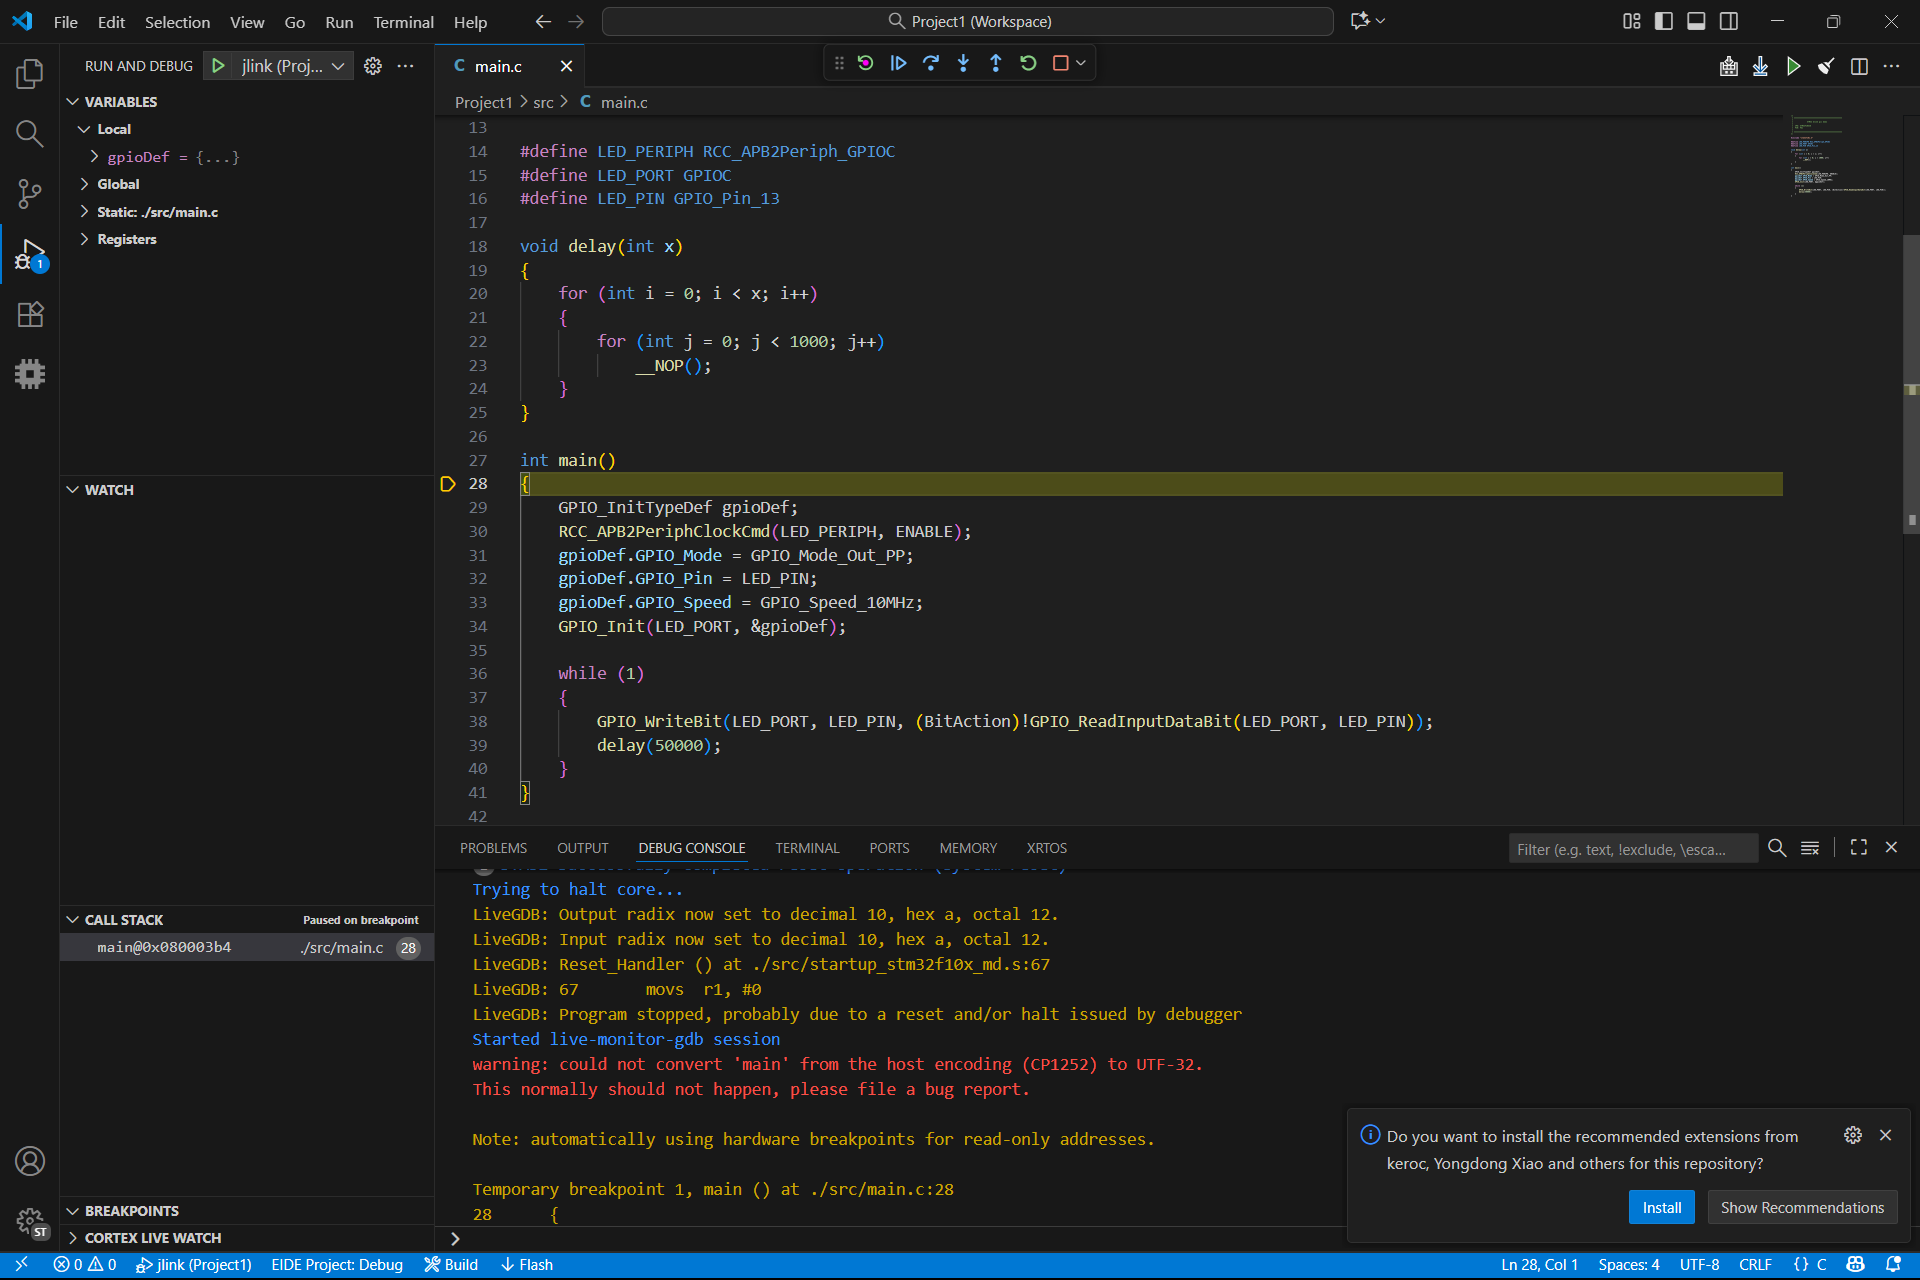Click the EIDE Build icon in editor title bar
The height and width of the screenshot is (1280, 1920).
[1728, 66]
